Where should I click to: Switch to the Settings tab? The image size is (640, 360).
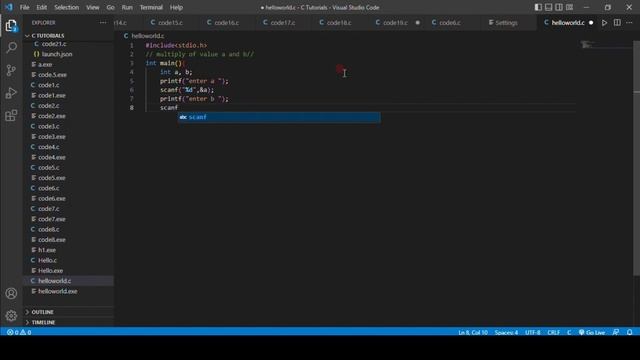pyautogui.click(x=506, y=23)
